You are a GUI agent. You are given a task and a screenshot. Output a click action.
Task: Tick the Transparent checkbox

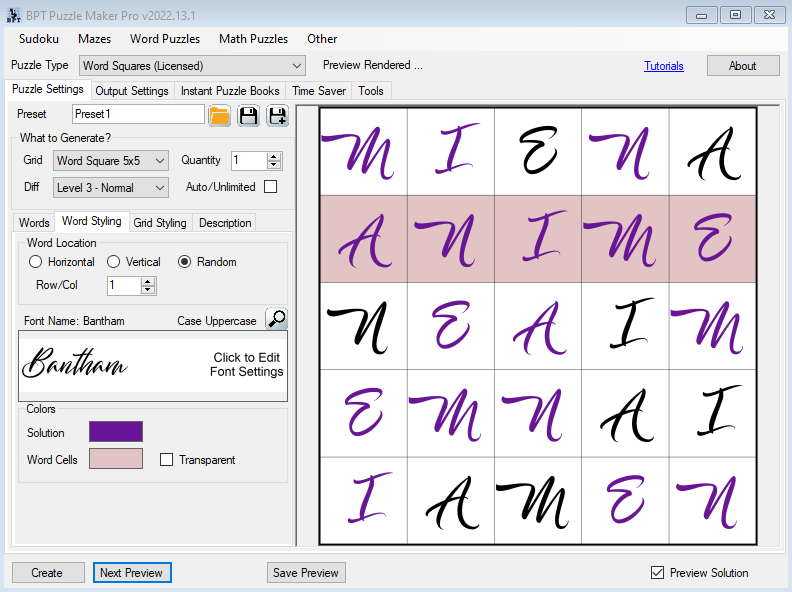coord(167,460)
